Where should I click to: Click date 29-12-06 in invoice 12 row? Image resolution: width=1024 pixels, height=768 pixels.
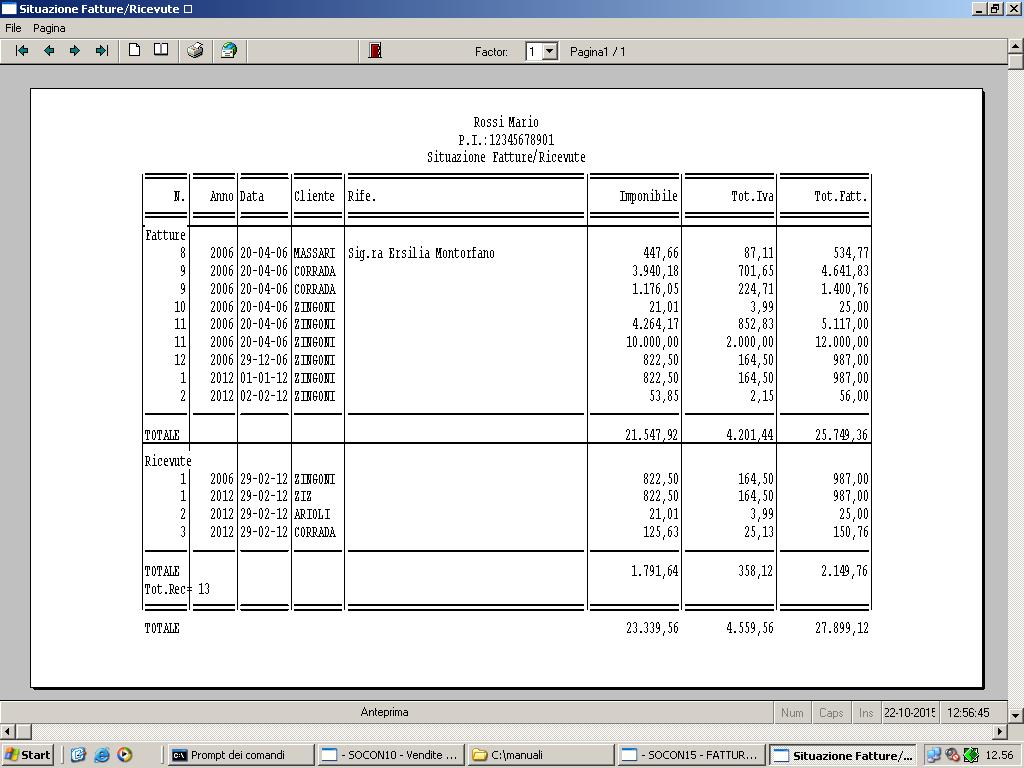[264, 360]
